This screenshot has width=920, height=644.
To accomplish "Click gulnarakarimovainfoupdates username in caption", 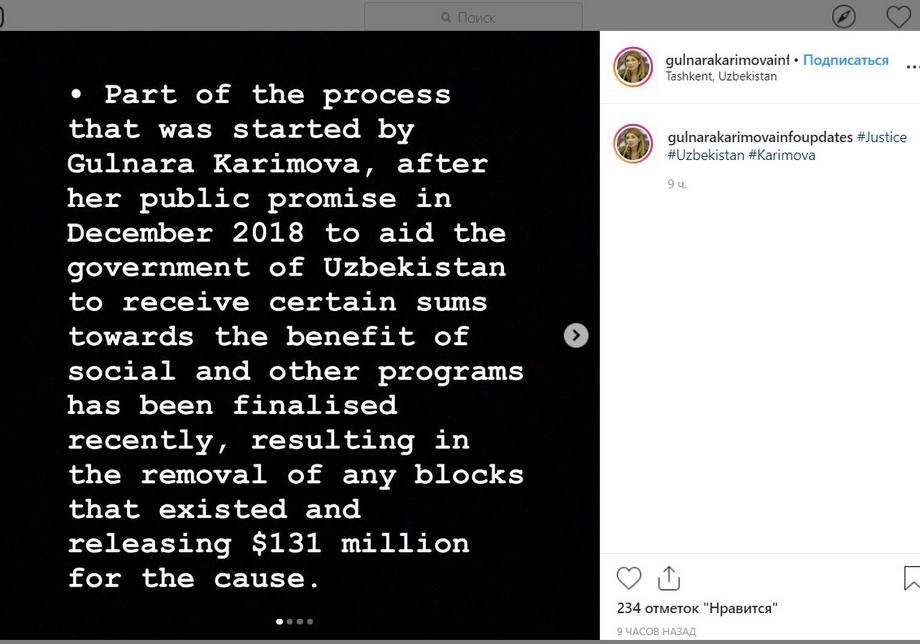I will (760, 137).
